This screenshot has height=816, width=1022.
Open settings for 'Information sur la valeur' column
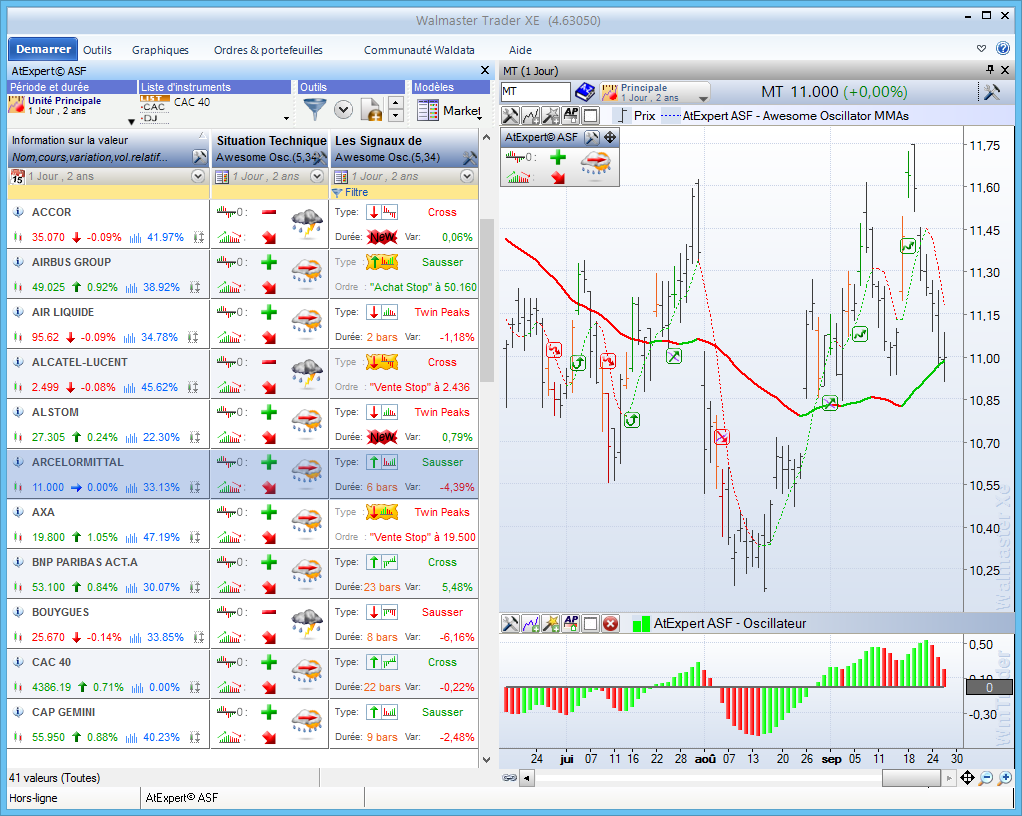pyautogui.click(x=199, y=156)
